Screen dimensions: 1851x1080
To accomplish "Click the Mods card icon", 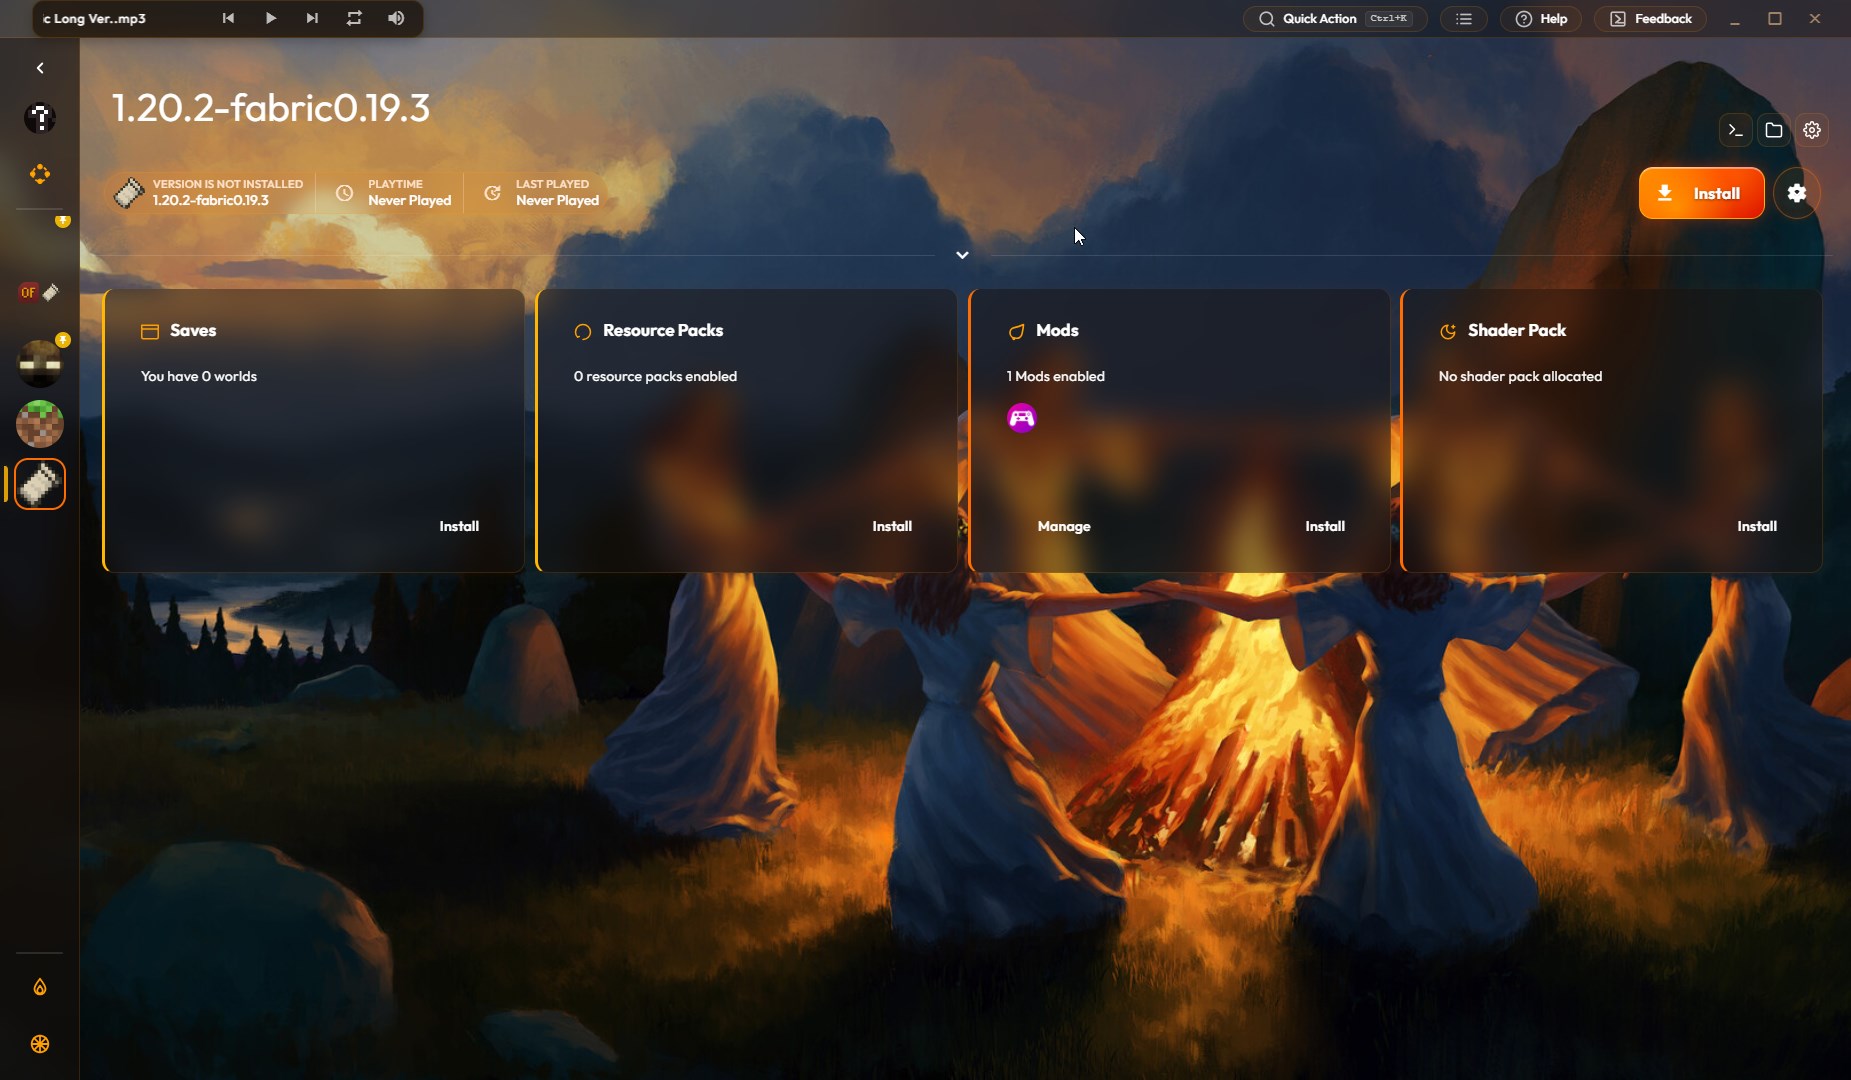I will pyautogui.click(x=1016, y=331).
